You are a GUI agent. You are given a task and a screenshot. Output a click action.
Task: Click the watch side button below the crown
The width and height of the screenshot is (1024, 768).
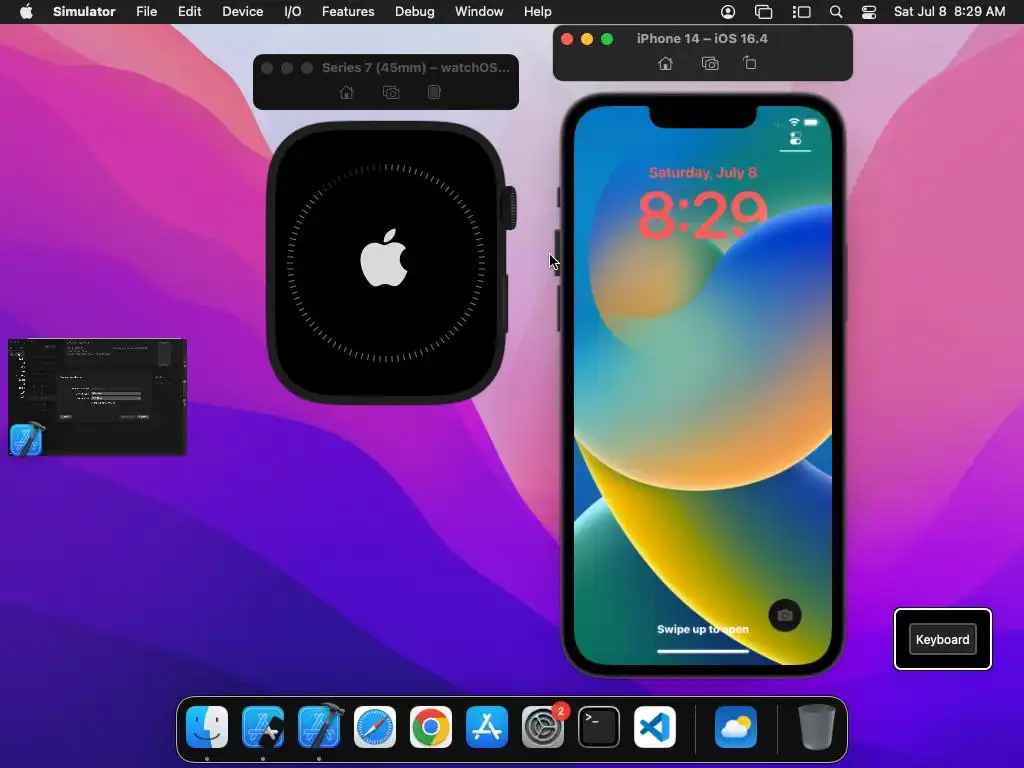tap(505, 304)
